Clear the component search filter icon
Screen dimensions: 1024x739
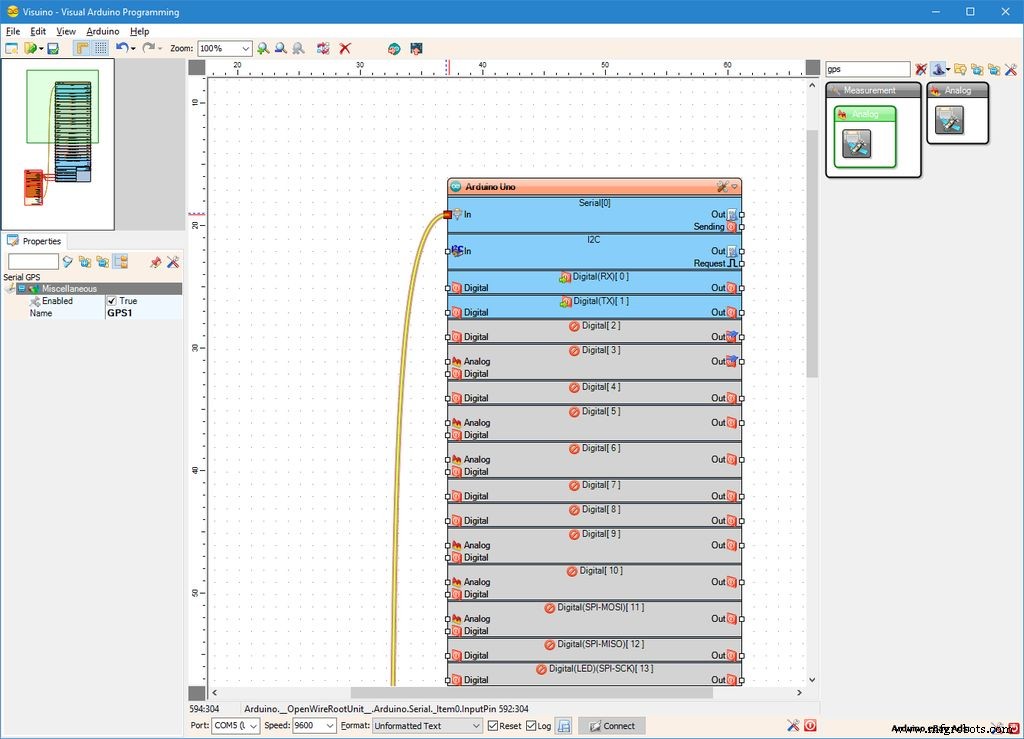[921, 69]
